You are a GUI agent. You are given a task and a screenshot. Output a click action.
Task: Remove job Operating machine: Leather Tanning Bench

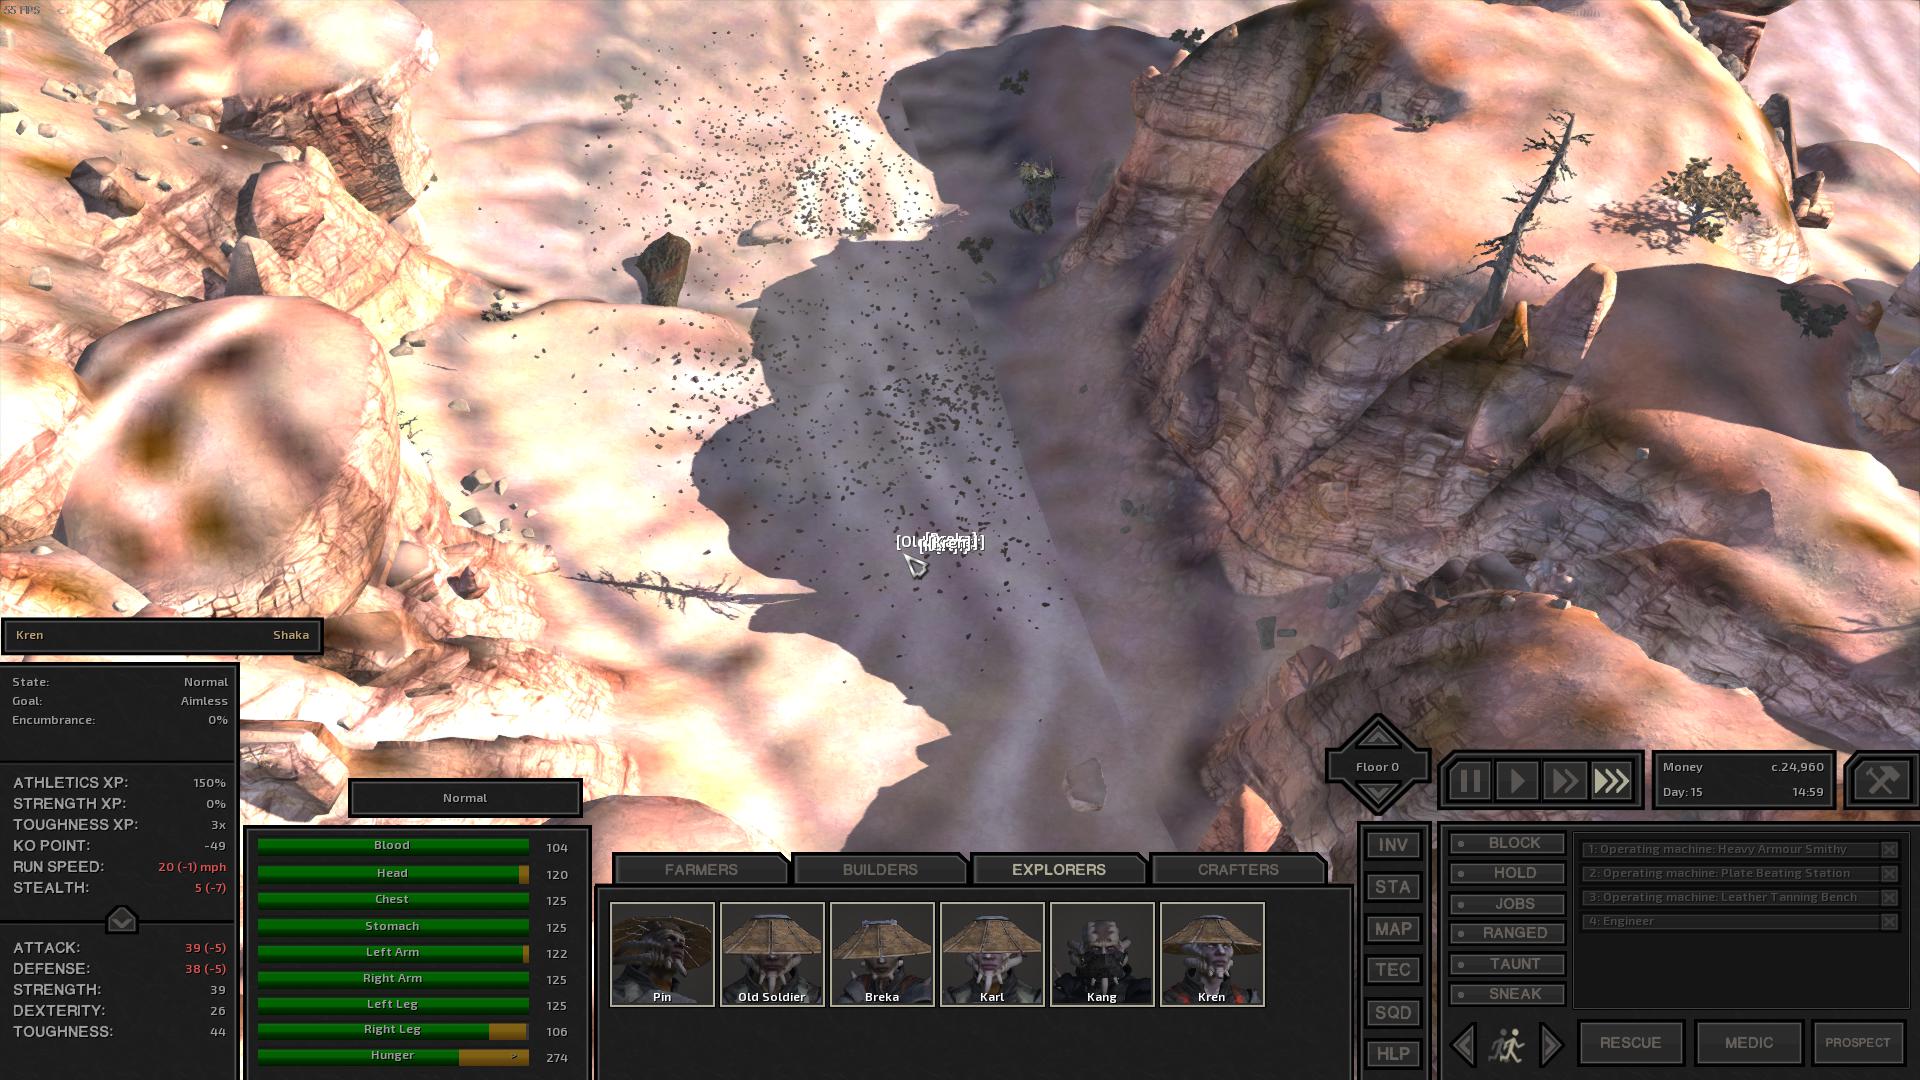click(x=1889, y=897)
